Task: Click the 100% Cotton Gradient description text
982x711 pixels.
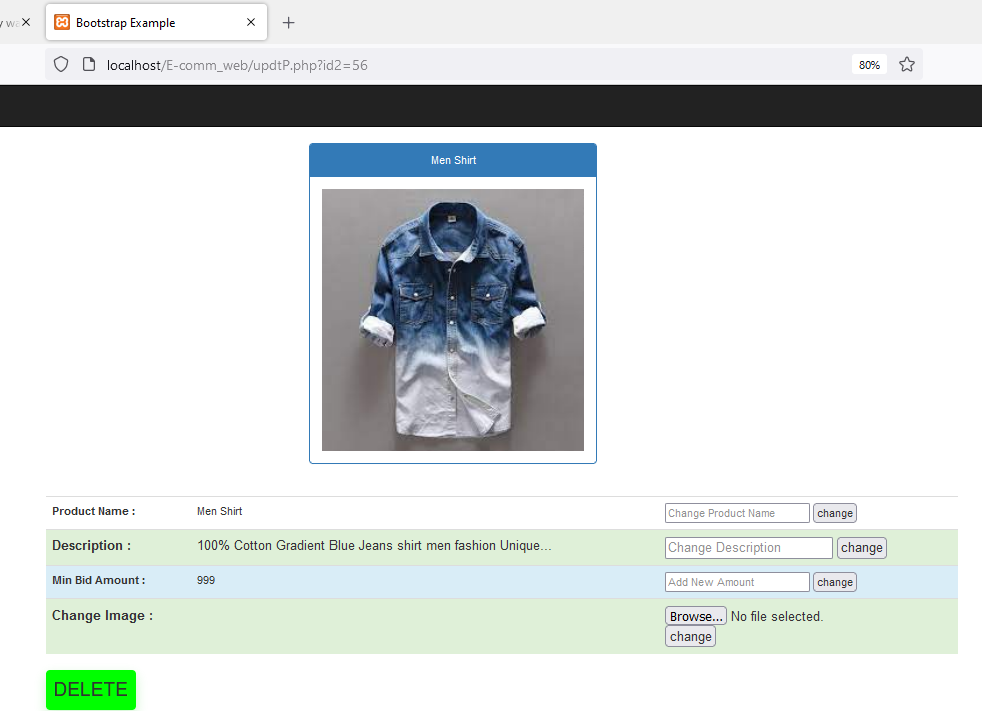Action: click(374, 546)
